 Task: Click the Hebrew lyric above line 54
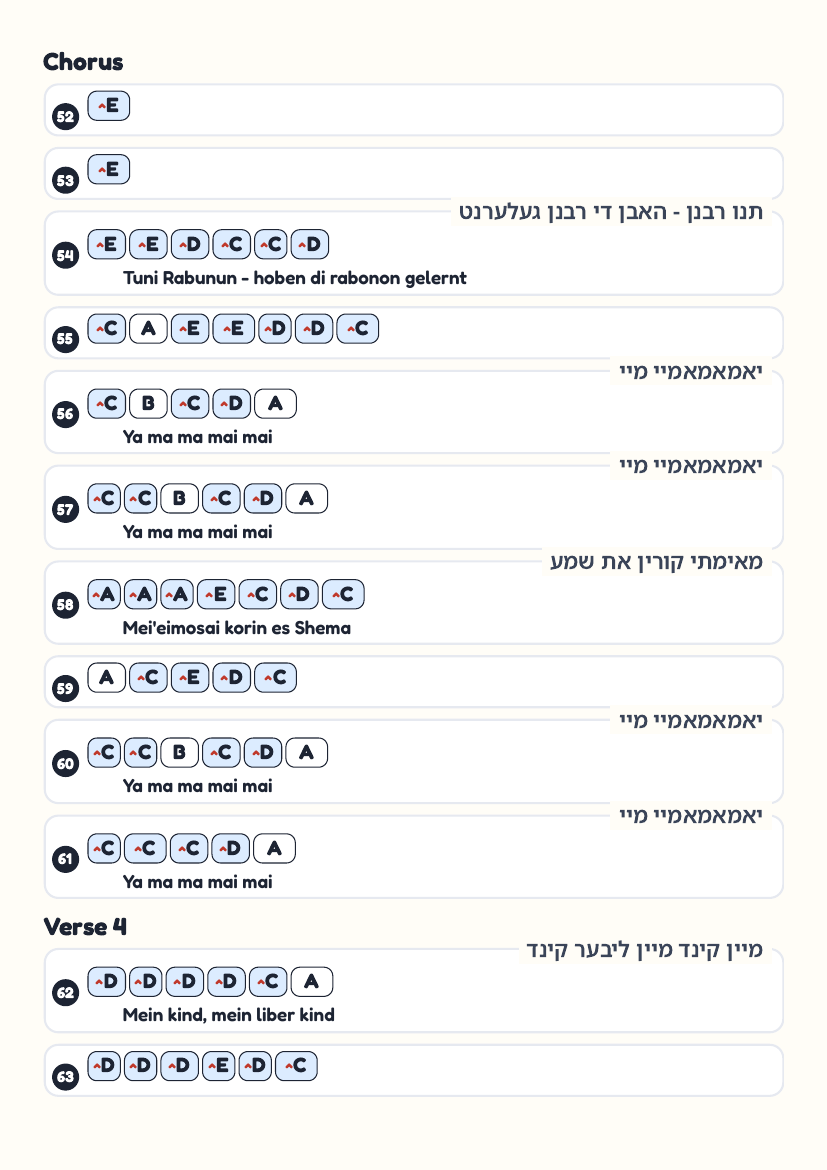point(611,212)
